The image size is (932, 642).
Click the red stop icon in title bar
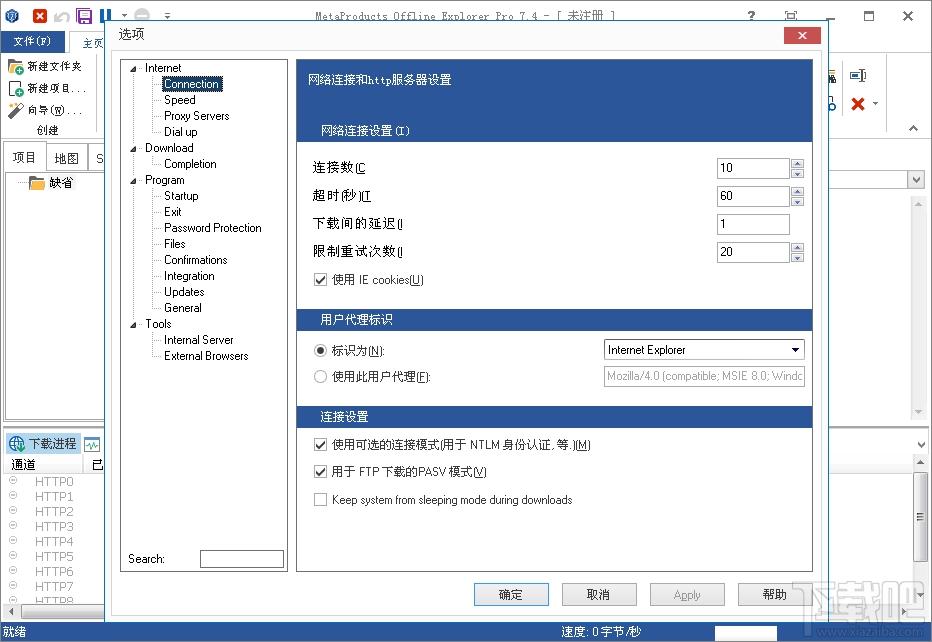(39, 15)
